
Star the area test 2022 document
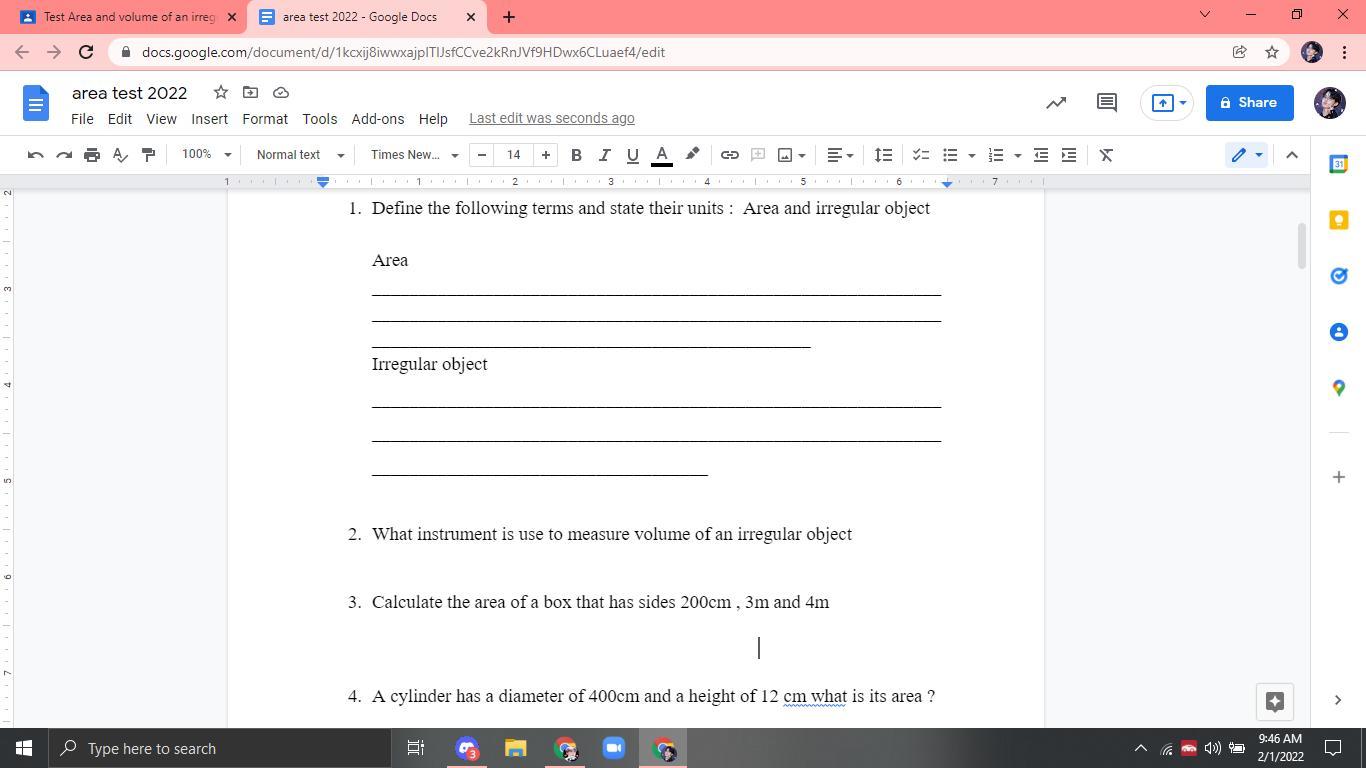[221, 92]
